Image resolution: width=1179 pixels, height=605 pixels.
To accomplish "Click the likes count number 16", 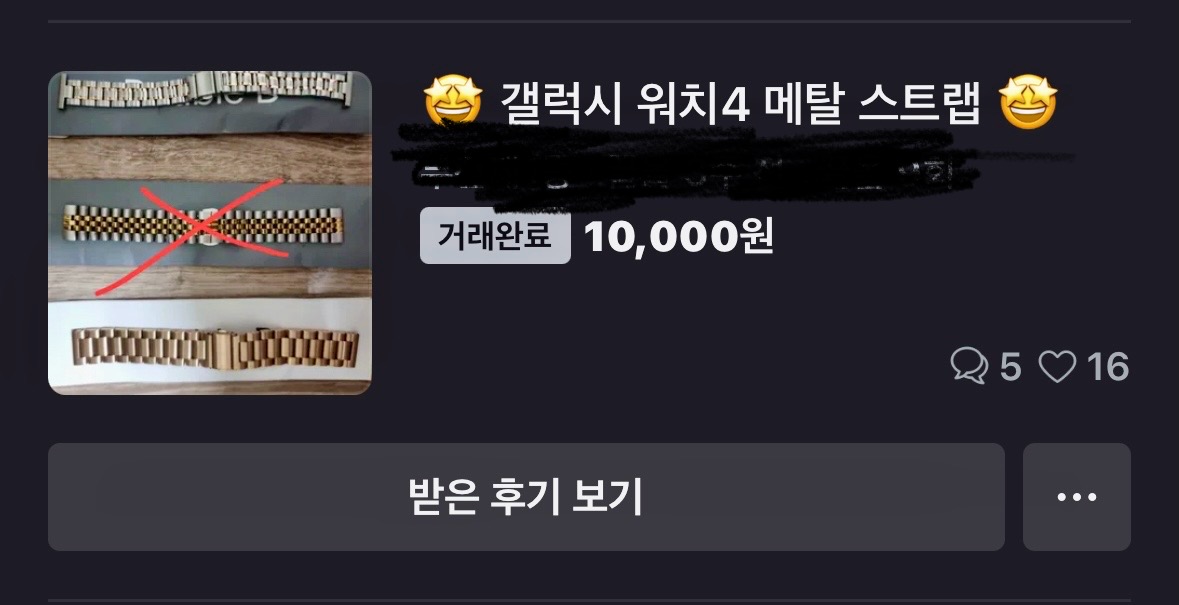I will click(1108, 368).
